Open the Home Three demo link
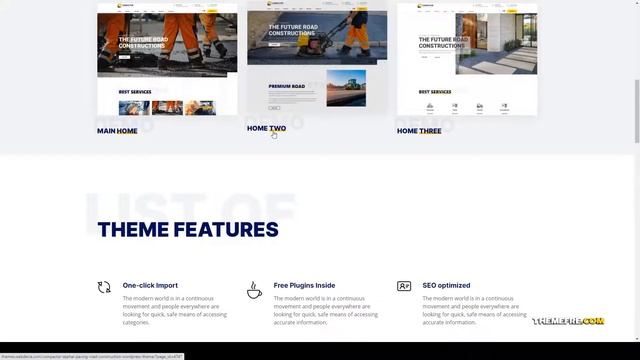Image resolution: width=640 pixels, height=360 pixels. click(419, 131)
